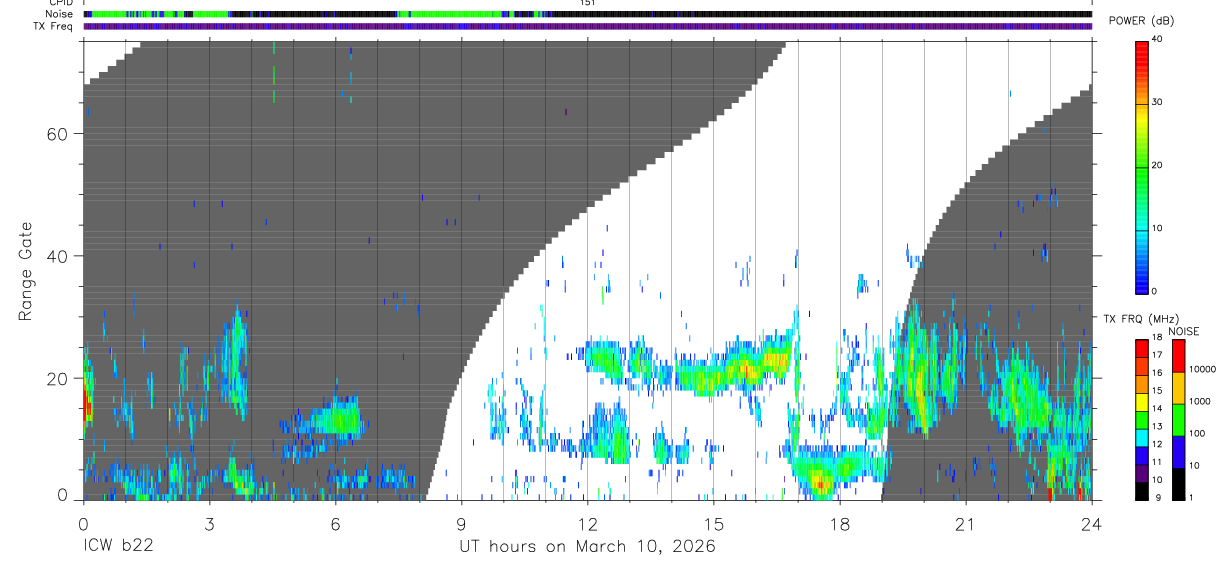
Task: Click the 'CPID' row label at top
Action: click(x=62, y=3)
